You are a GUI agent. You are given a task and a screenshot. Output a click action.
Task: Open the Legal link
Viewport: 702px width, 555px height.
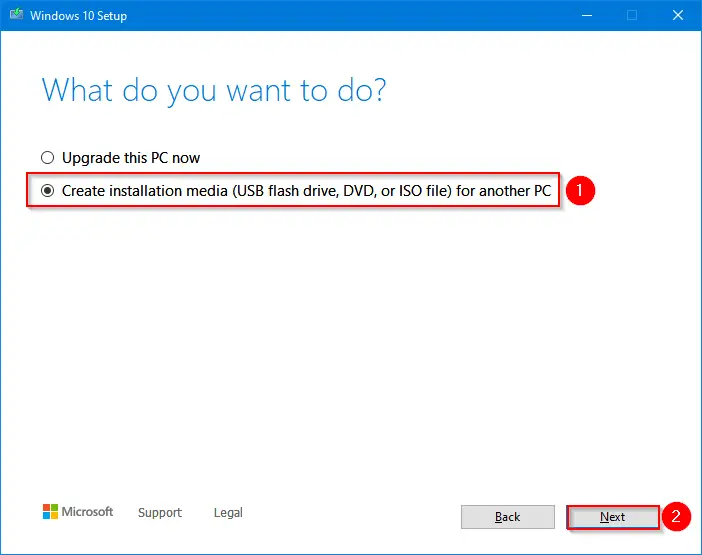pos(228,512)
